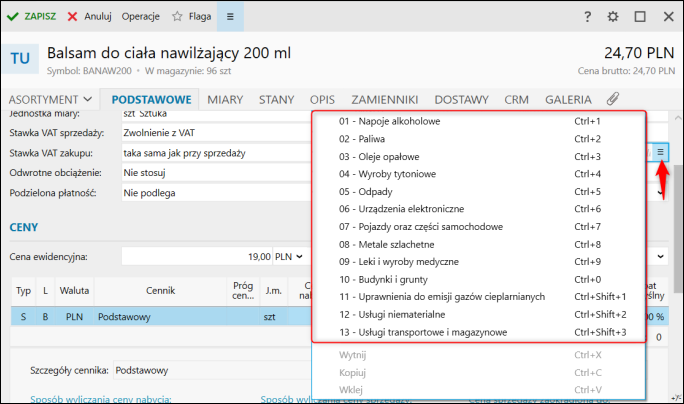
Task: Click the vertical scrollbar thumb
Action: click(x=677, y=229)
